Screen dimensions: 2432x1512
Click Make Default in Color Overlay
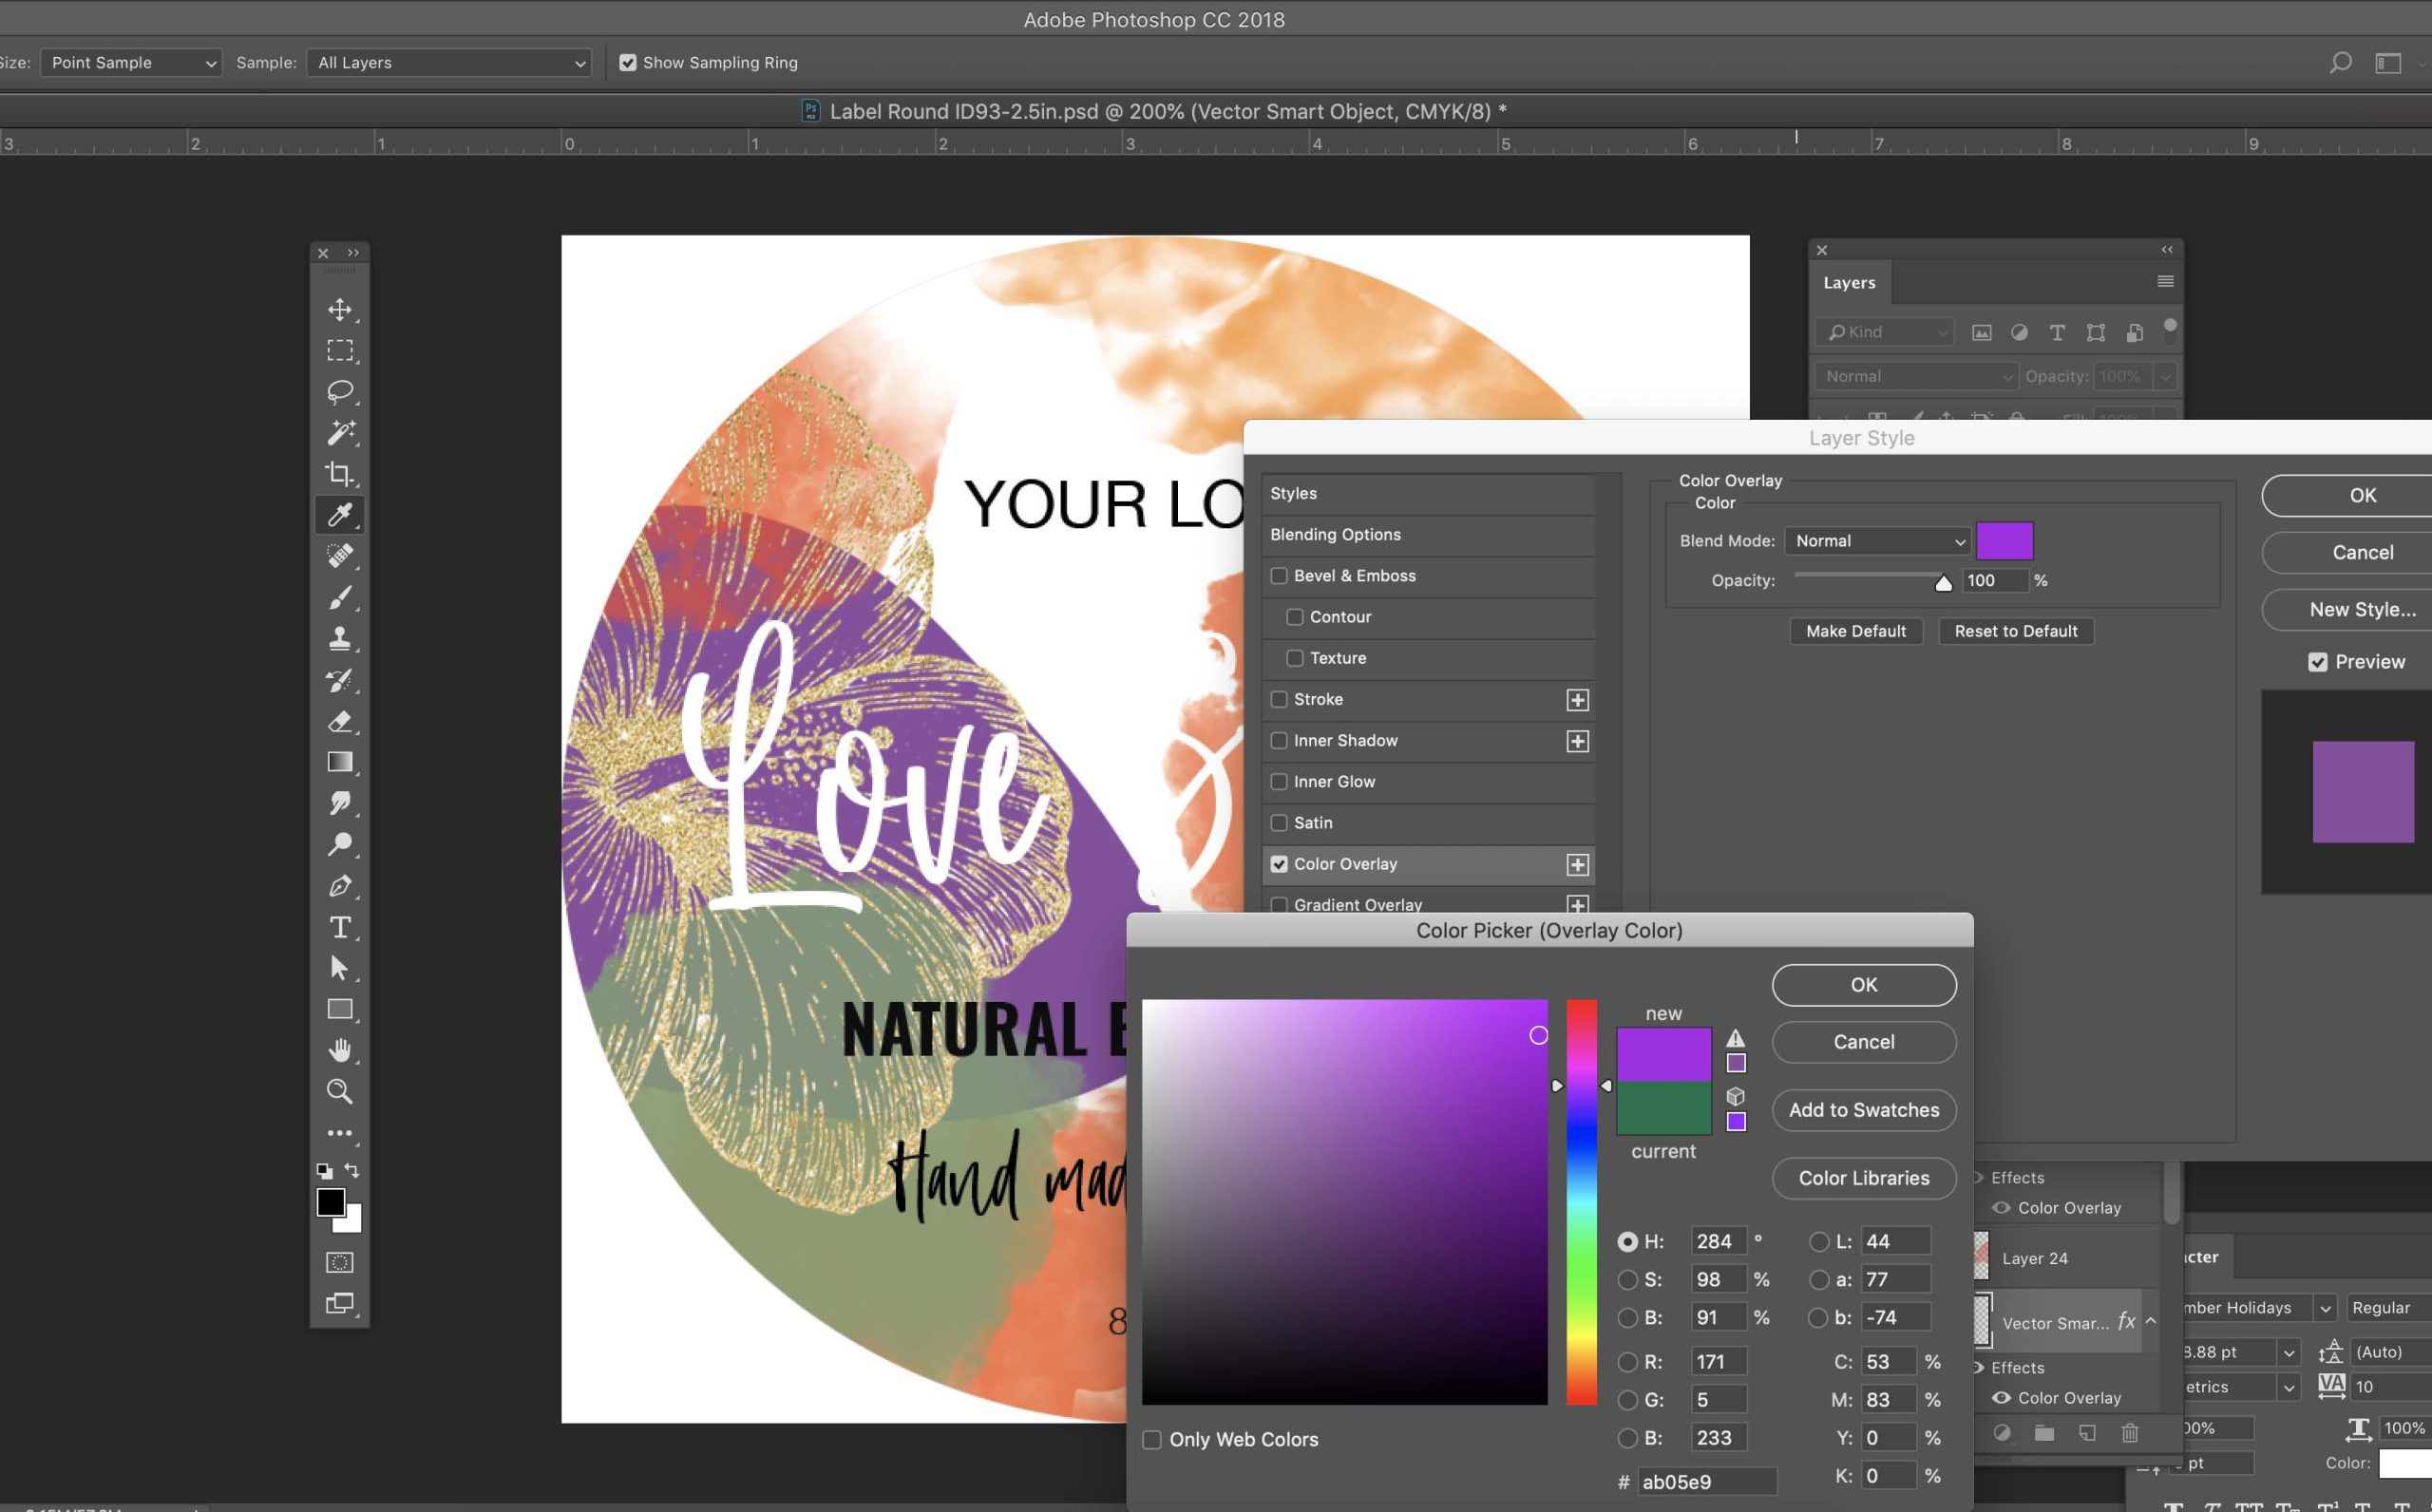click(x=1856, y=631)
